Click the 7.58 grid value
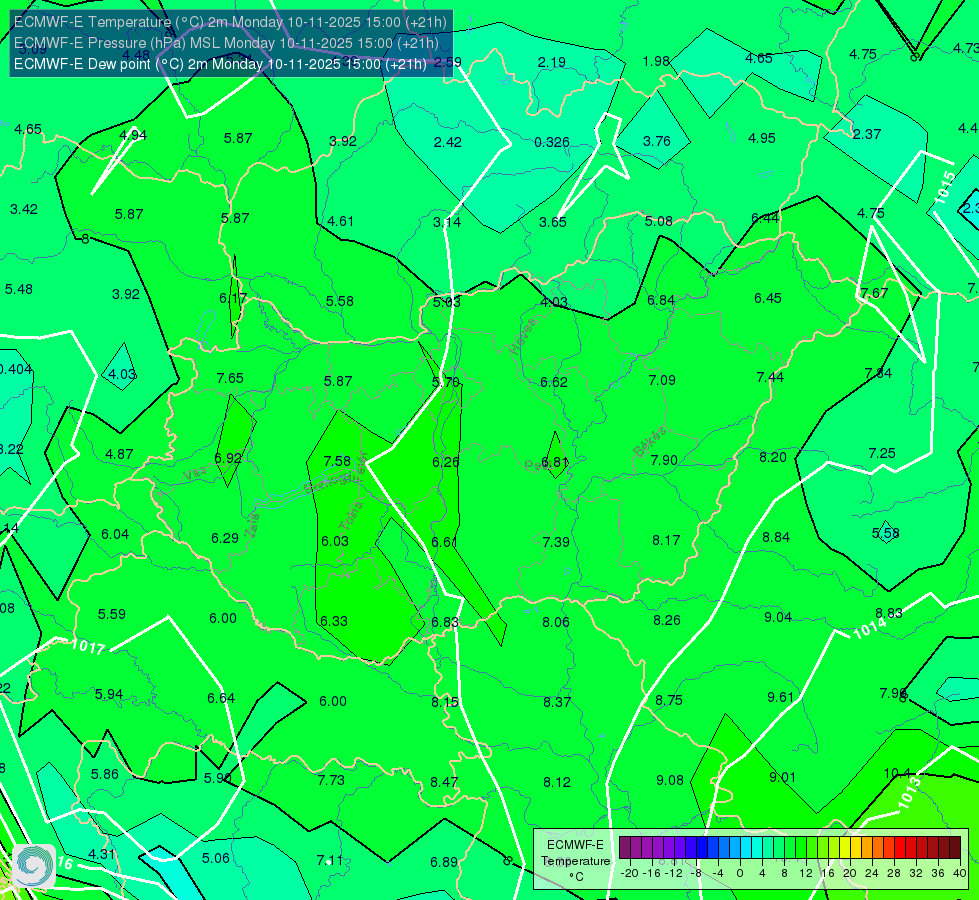The image size is (979, 900). (x=337, y=461)
